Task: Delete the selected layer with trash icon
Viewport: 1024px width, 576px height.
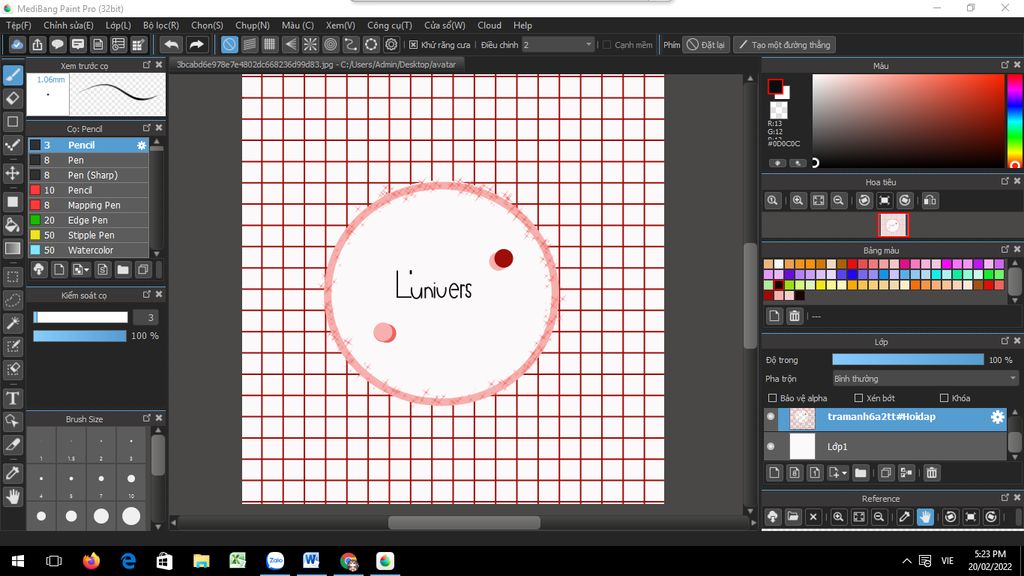Action: (932, 473)
